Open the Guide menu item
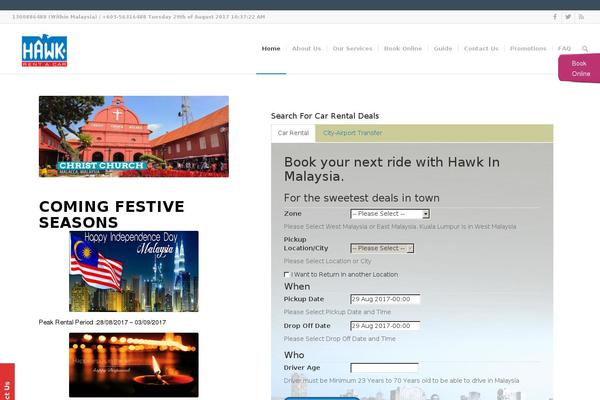 point(443,49)
